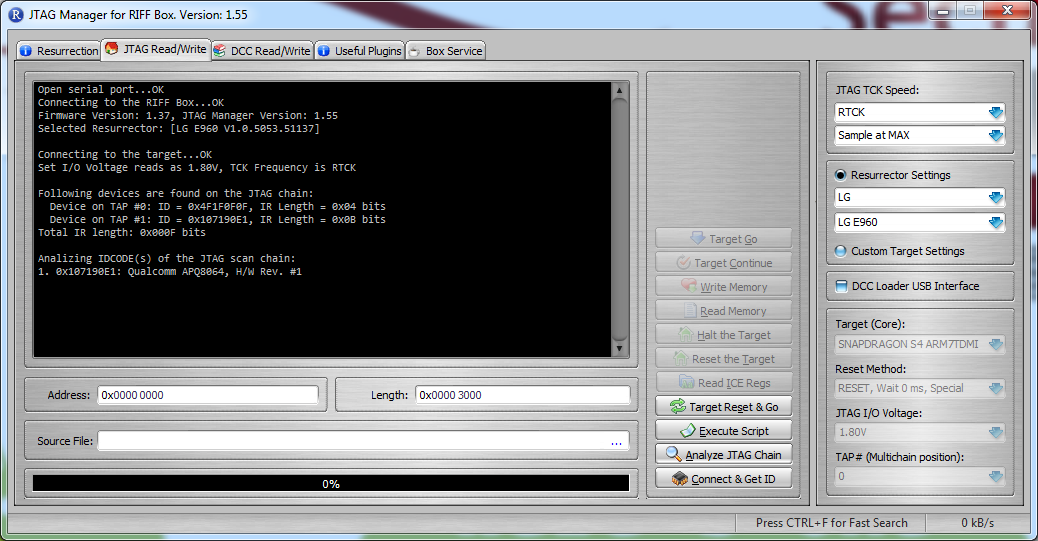Click the log scrollbar down arrow
Viewport: 1038px width, 541px height.
click(620, 348)
